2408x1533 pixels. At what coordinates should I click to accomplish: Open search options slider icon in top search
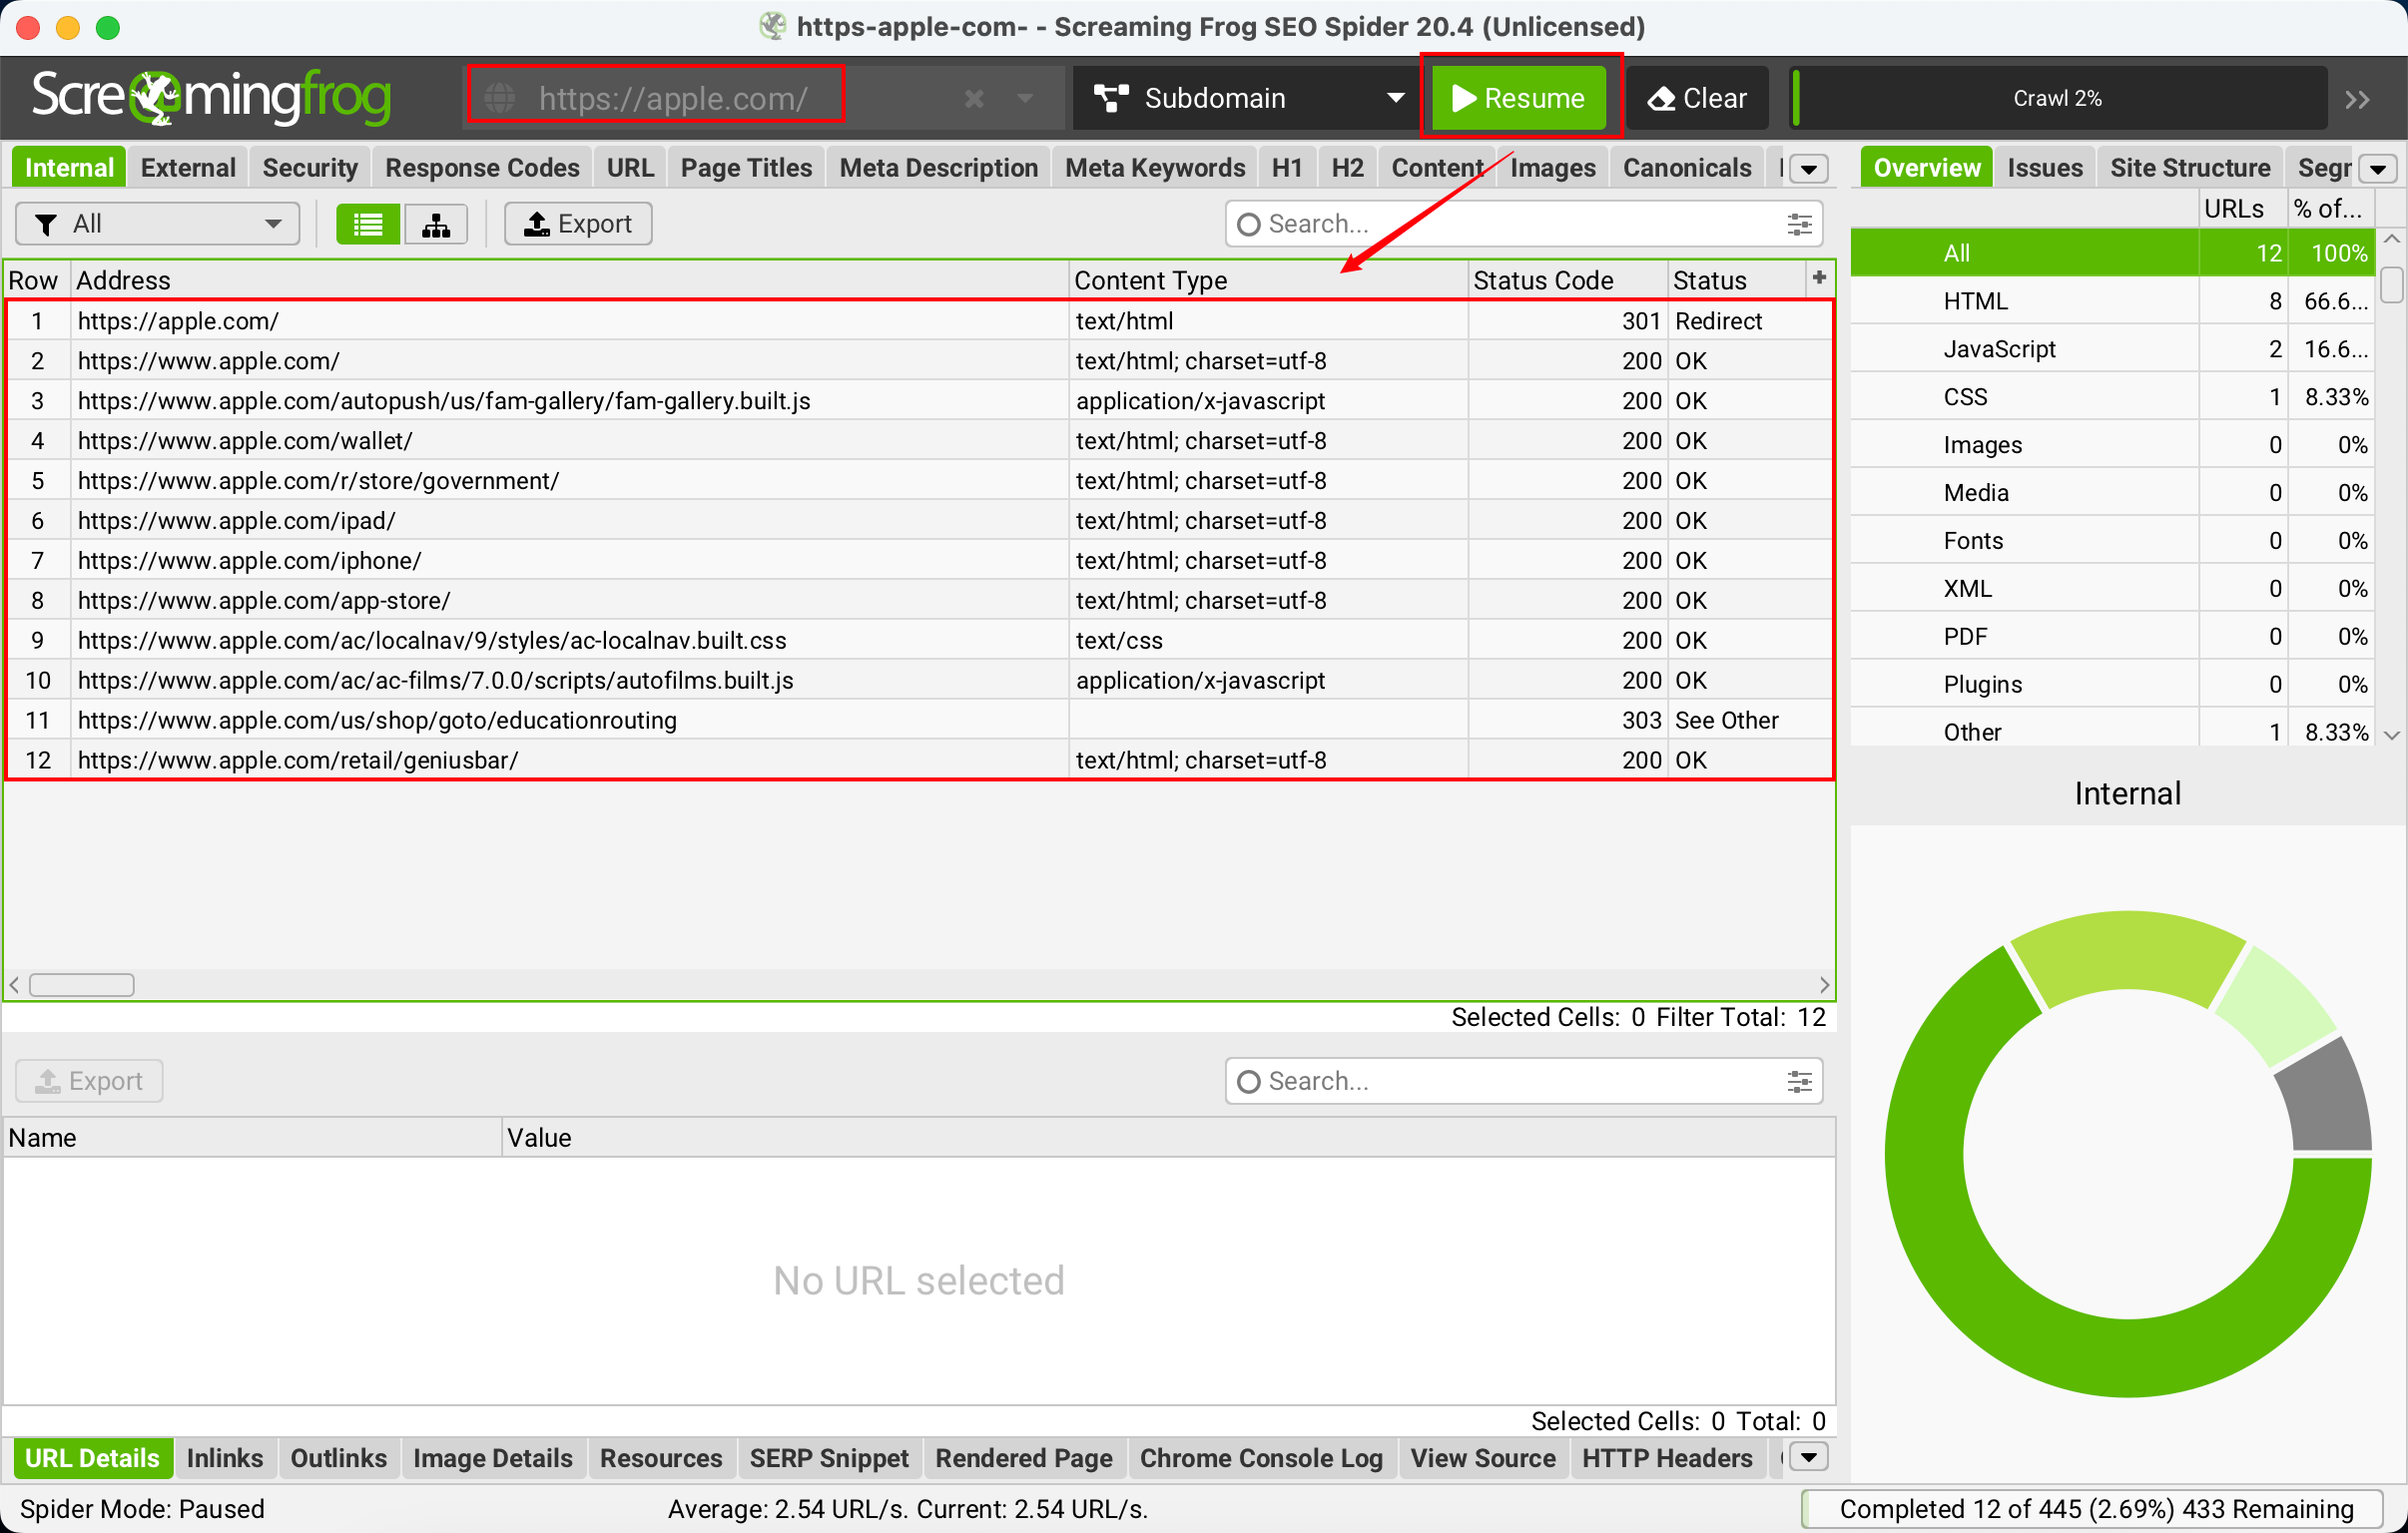click(1798, 224)
